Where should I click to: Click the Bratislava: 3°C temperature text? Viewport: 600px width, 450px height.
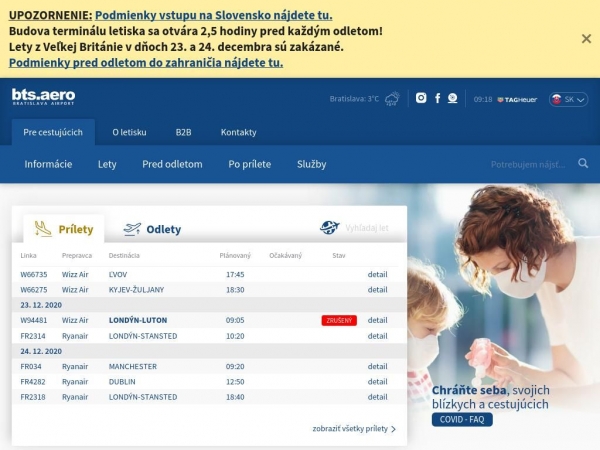point(354,99)
